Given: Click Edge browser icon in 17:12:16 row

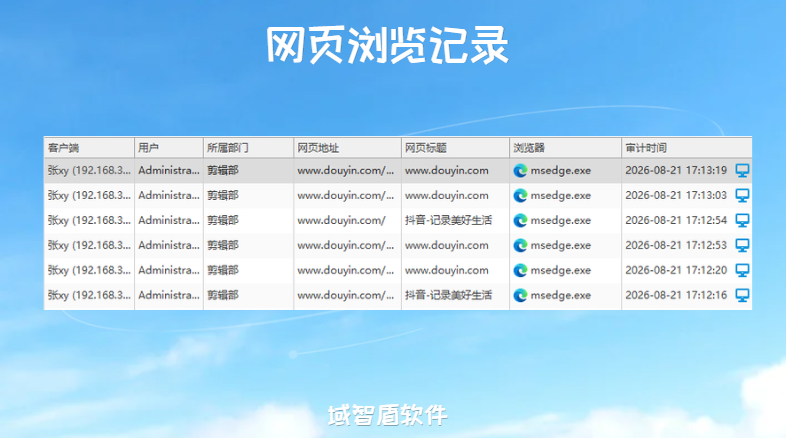Looking at the screenshot, I should click(520, 296).
